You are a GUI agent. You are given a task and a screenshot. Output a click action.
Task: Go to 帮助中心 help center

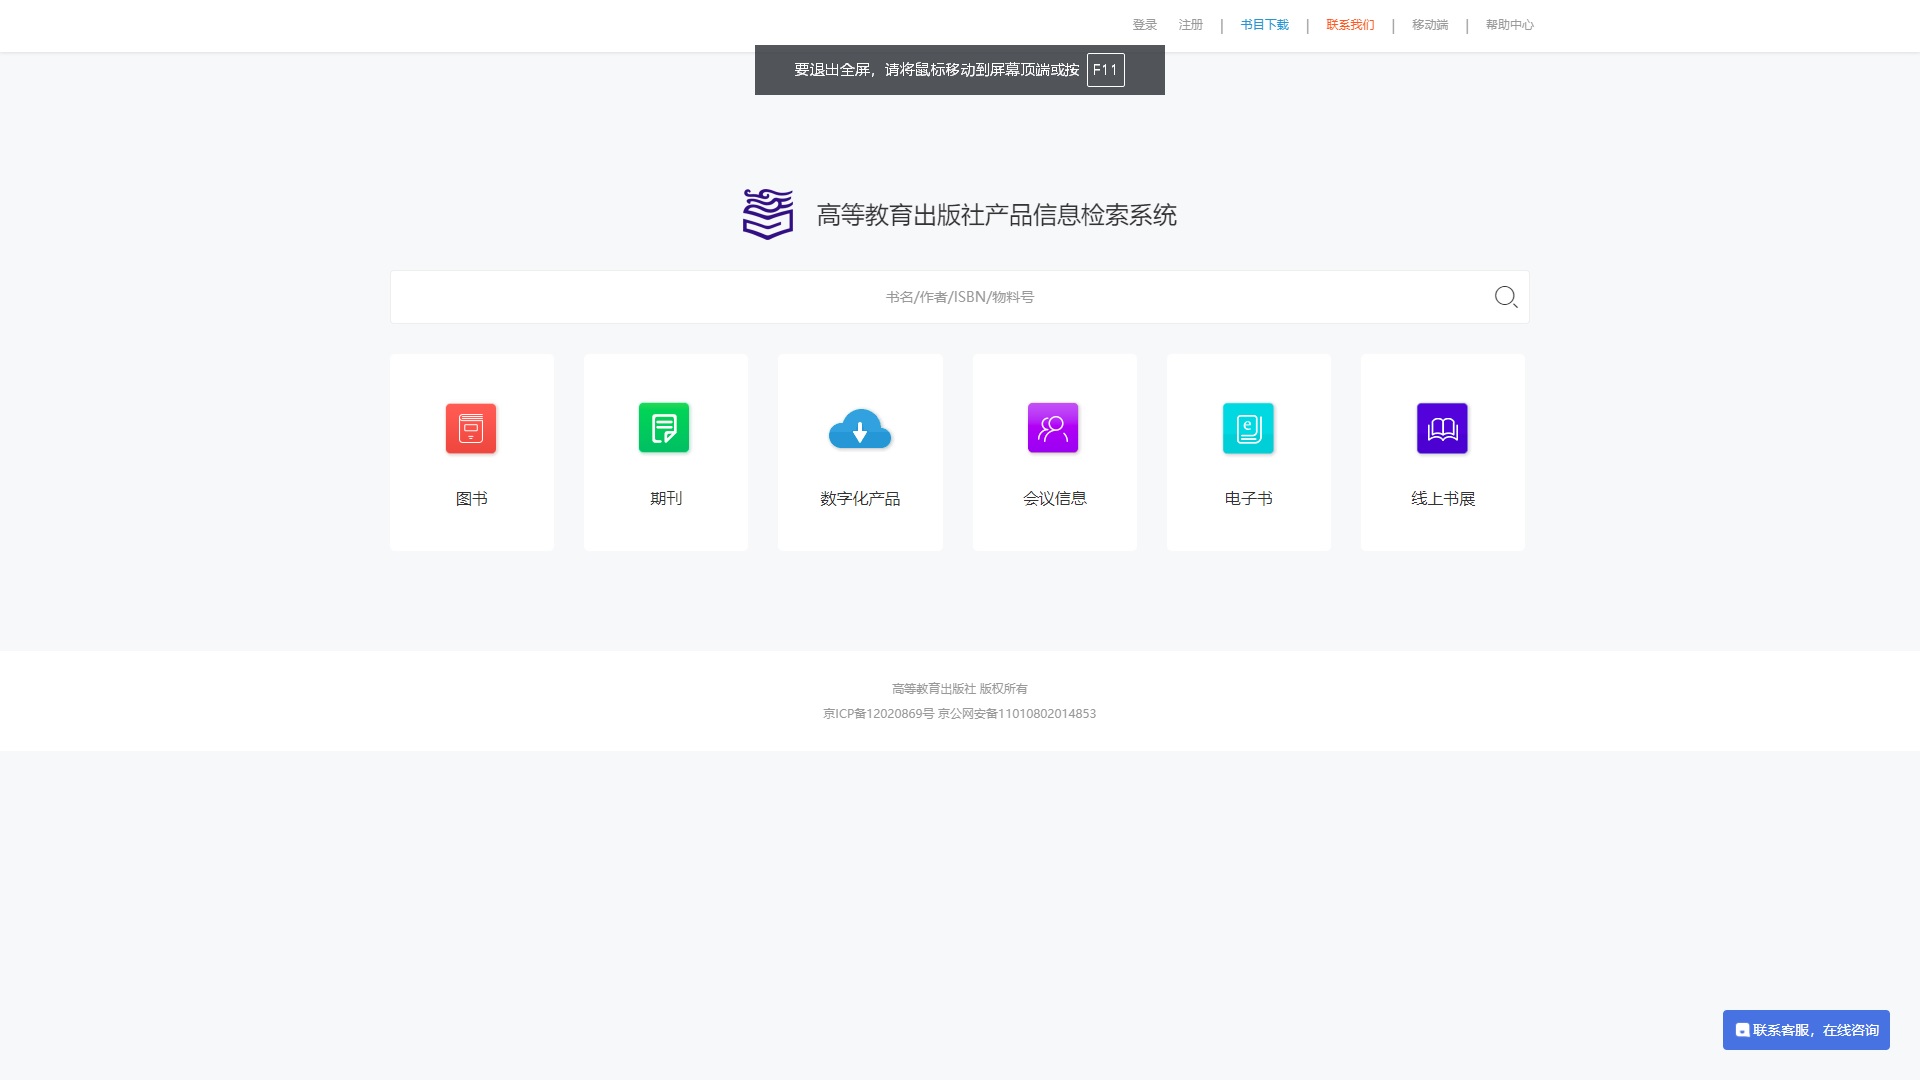click(x=1510, y=25)
